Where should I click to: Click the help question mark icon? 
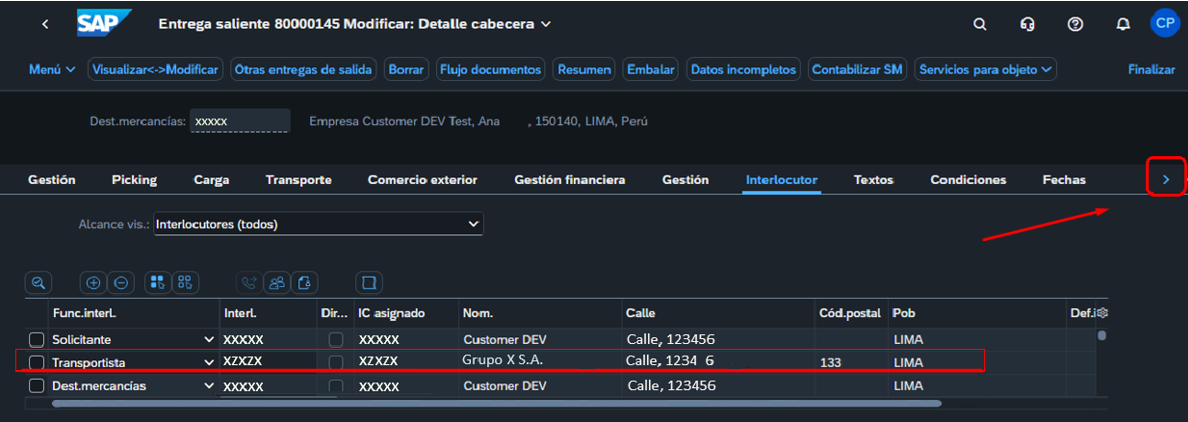coord(1075,24)
